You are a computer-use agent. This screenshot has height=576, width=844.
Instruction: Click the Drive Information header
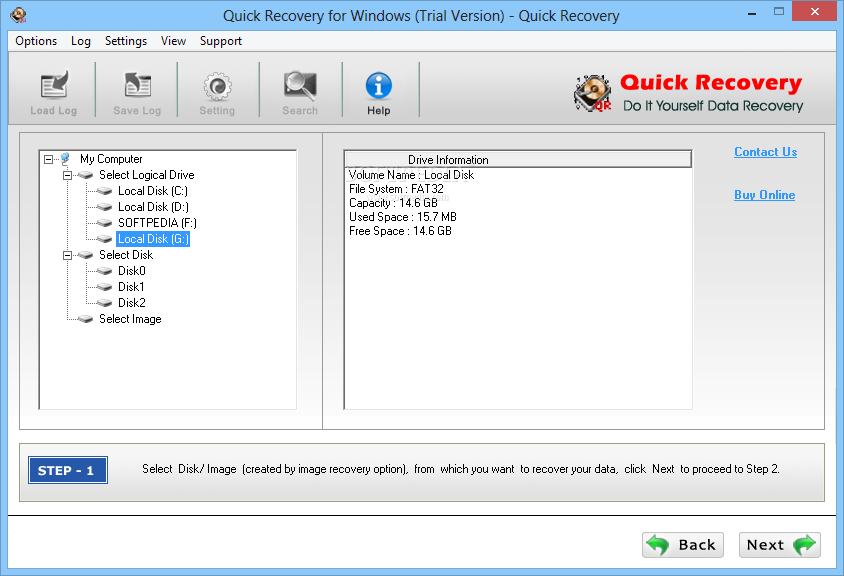pyautogui.click(x=518, y=160)
